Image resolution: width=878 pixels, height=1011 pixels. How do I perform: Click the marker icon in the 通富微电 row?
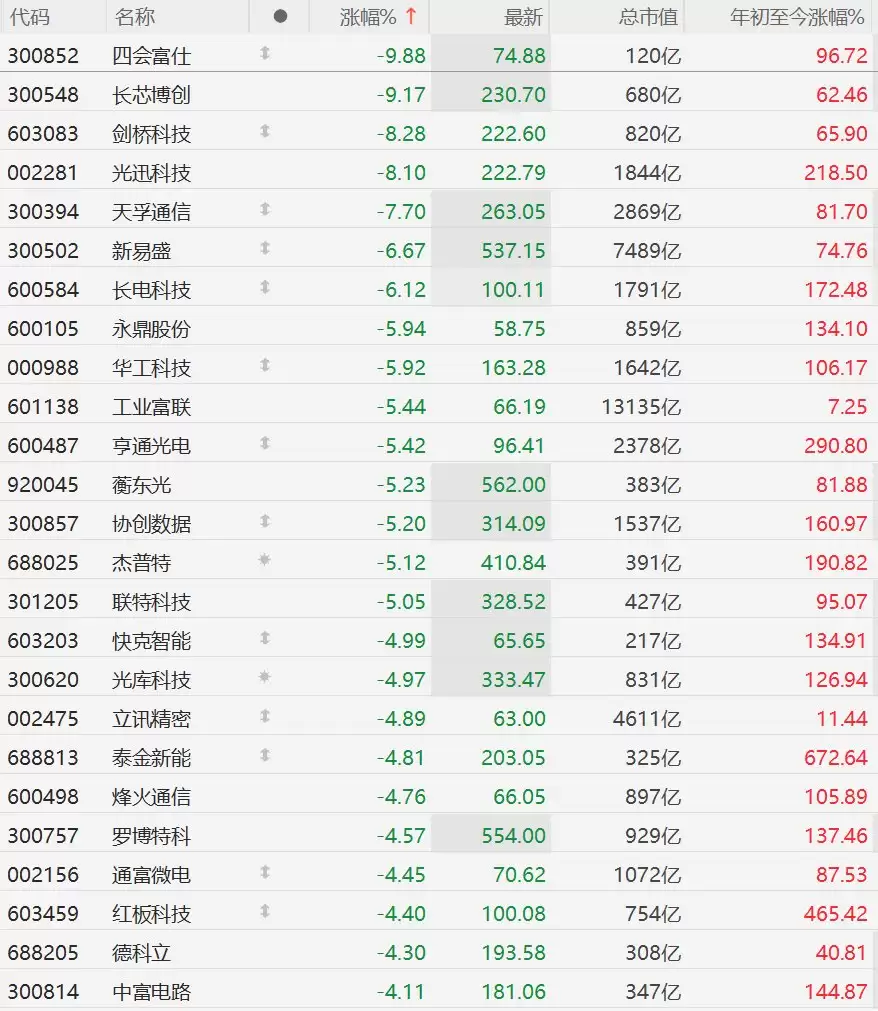(x=265, y=872)
